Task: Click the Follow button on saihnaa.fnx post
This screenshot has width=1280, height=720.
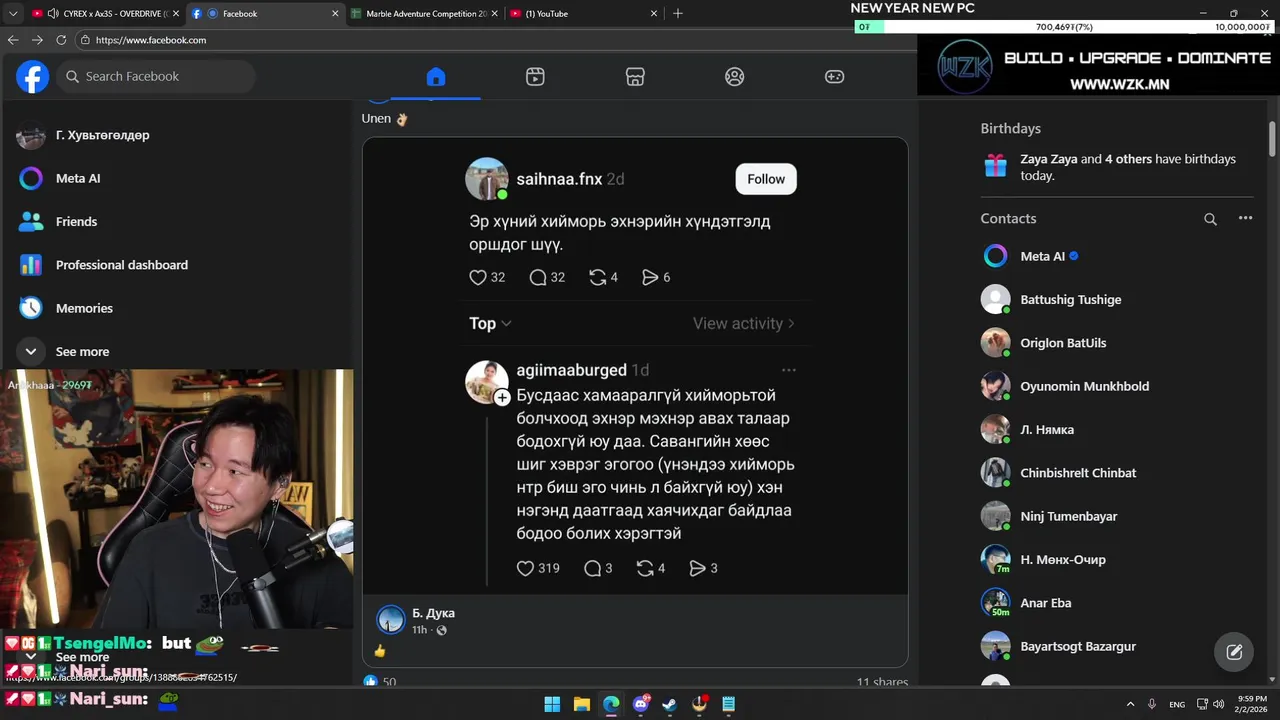Action: pos(766,179)
